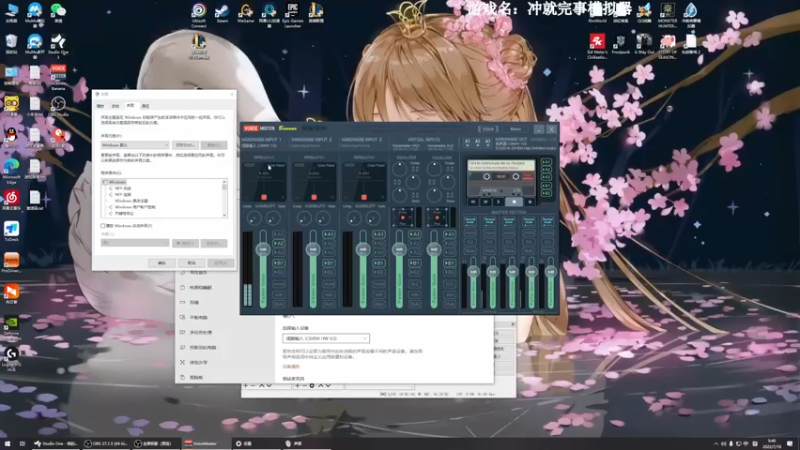Click Save As button in Sound dialog

185,145
